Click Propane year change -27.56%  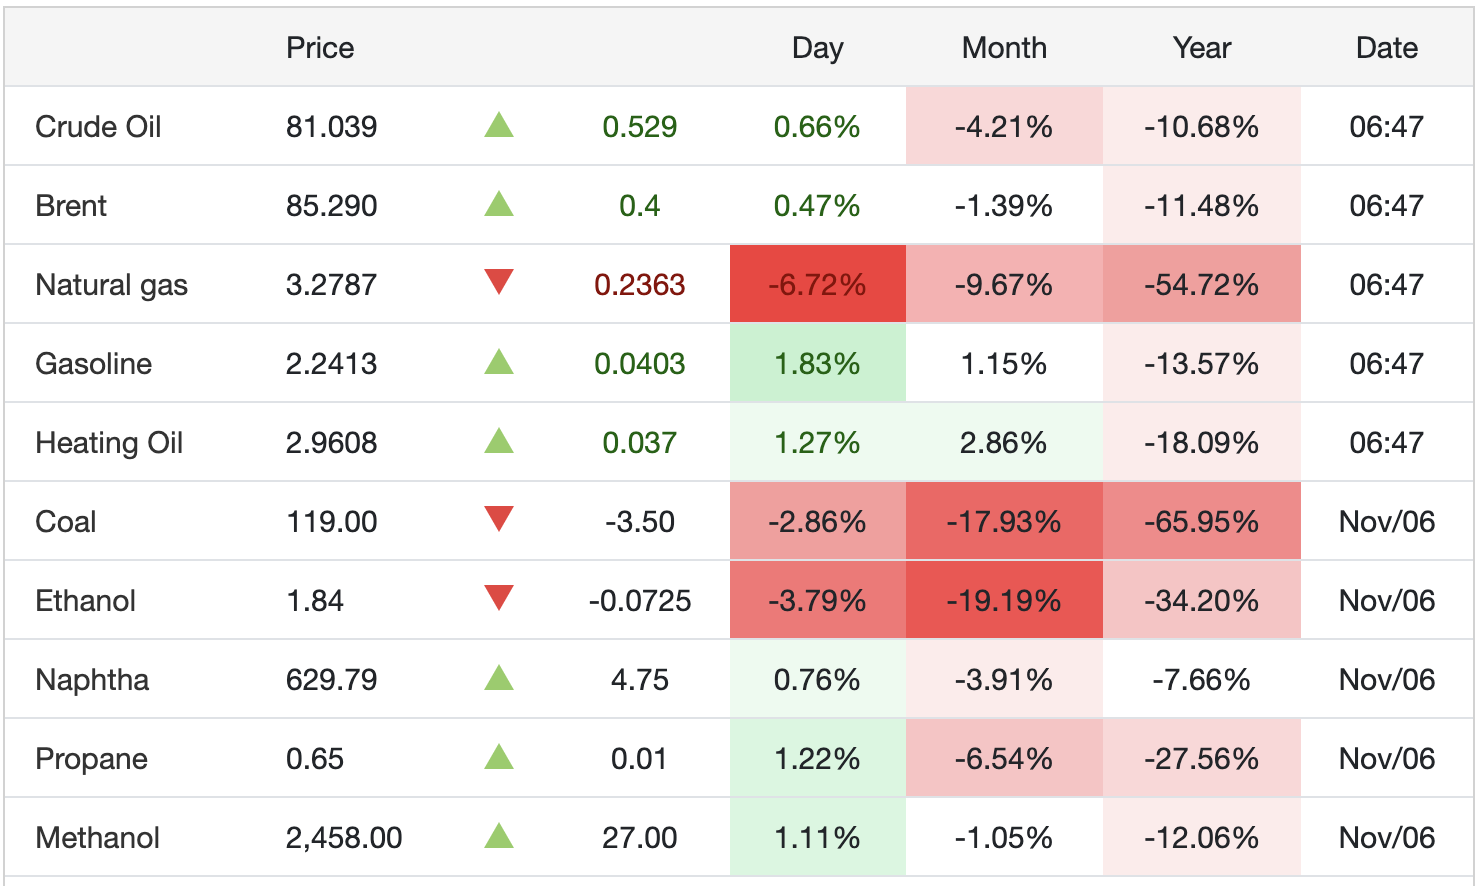(x=1202, y=759)
